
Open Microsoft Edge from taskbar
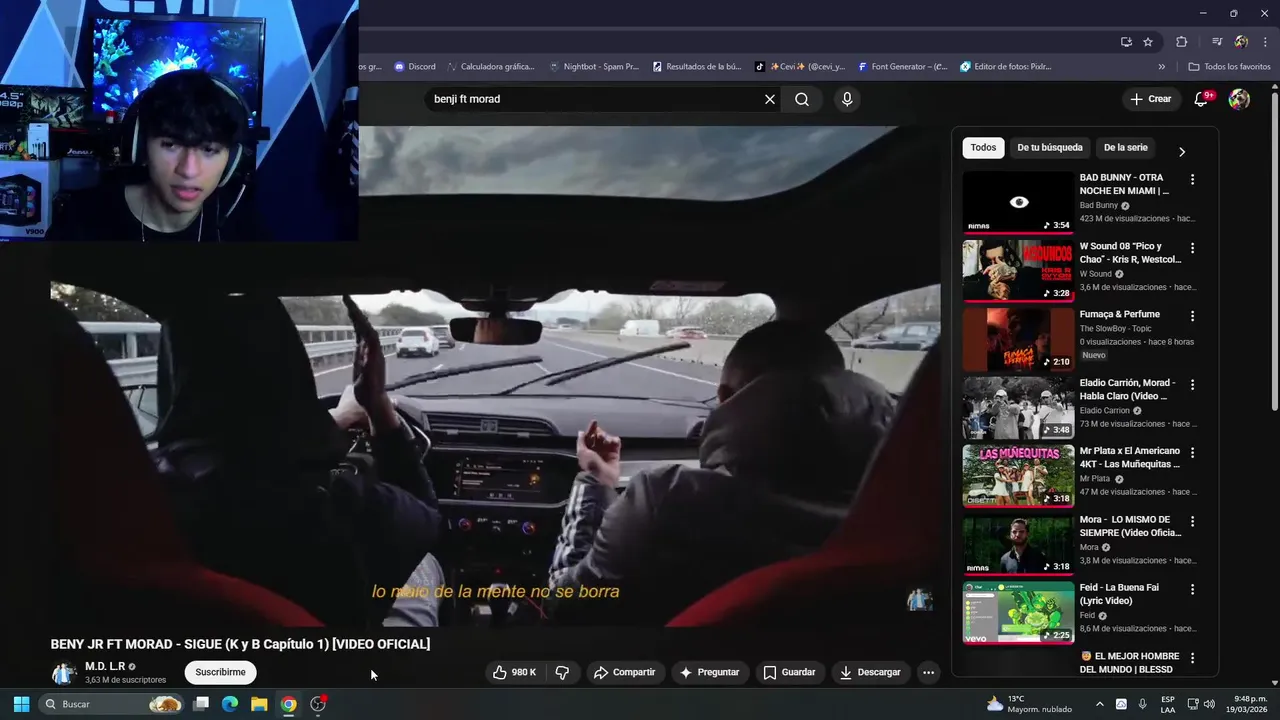(x=230, y=704)
